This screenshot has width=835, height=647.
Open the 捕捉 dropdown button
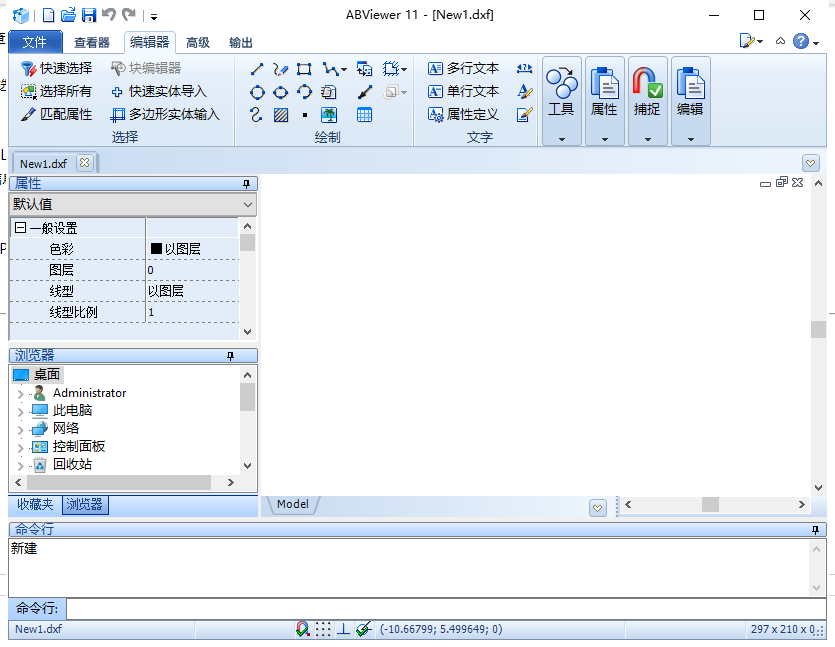pyautogui.click(x=648, y=101)
